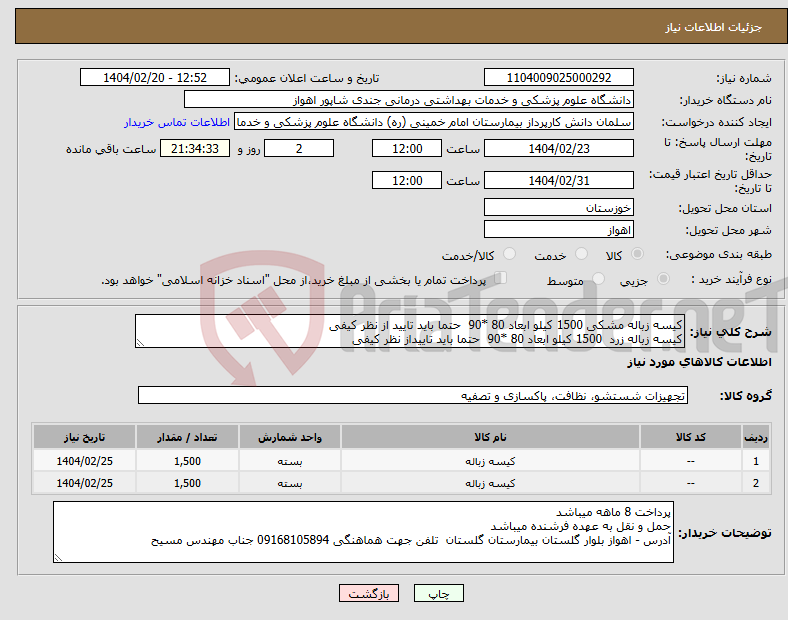Click the remaining time field 21:34:33

(x=195, y=149)
